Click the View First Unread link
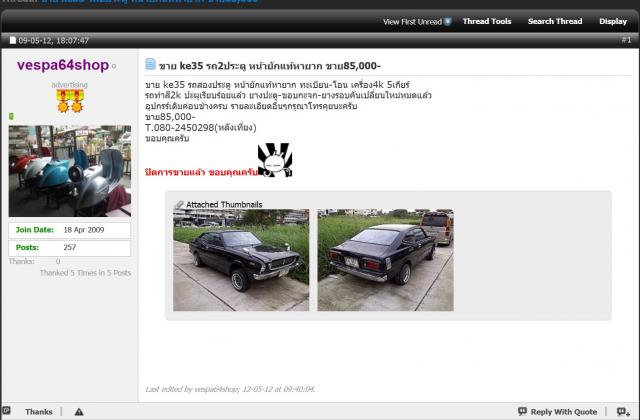Image resolution: width=640 pixels, height=420 pixels. pyautogui.click(x=411, y=21)
